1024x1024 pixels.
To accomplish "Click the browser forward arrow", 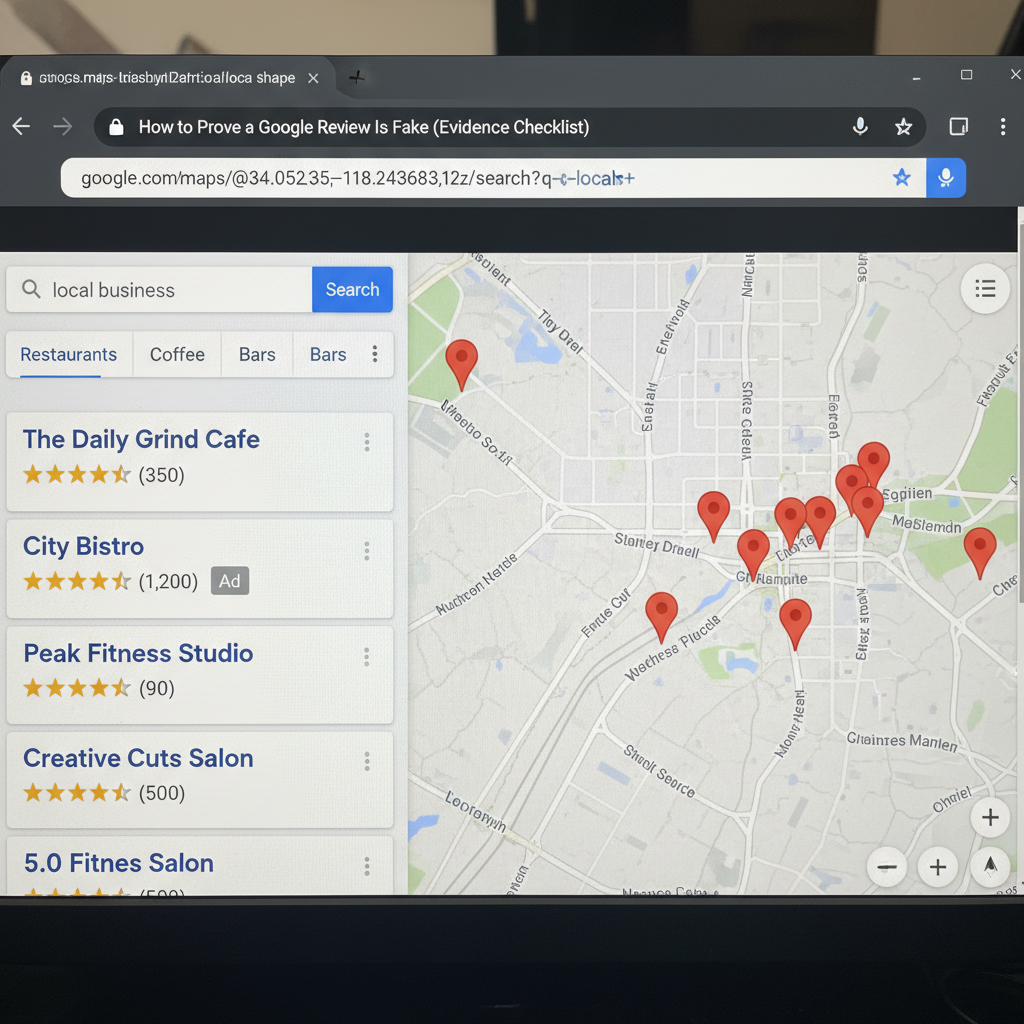I will [63, 126].
